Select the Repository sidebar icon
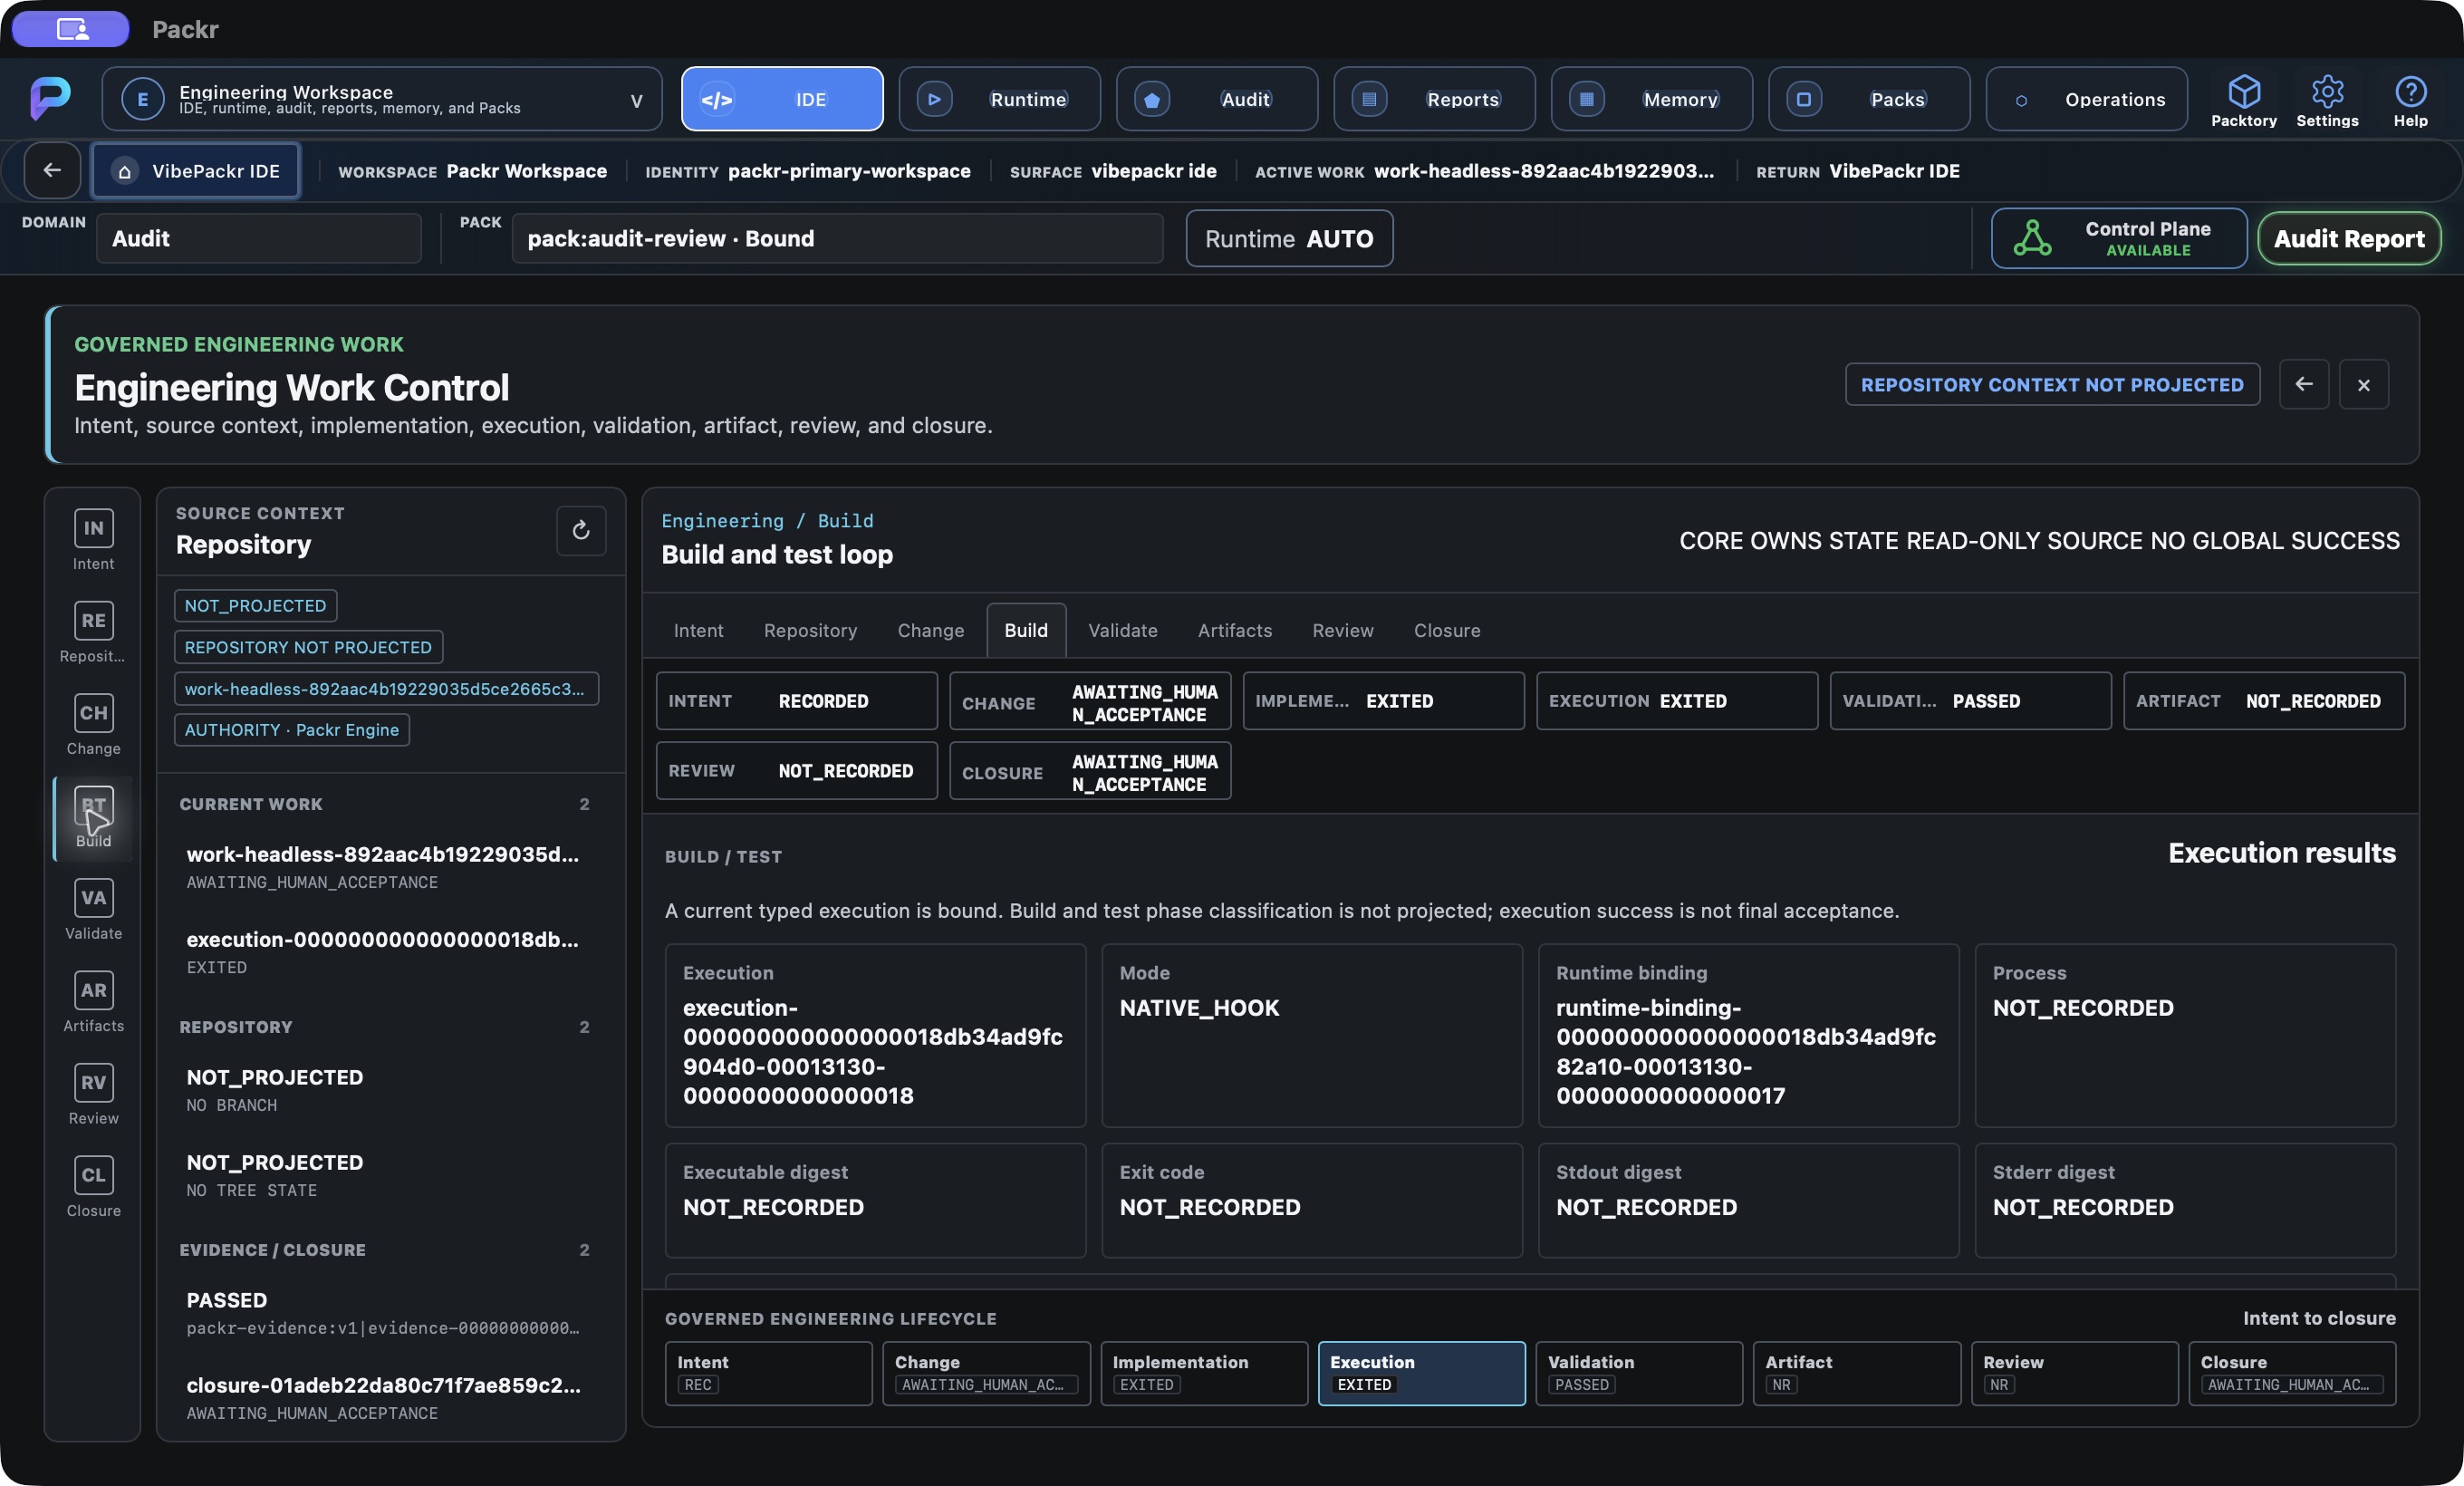2464x1486 pixels. 93,632
